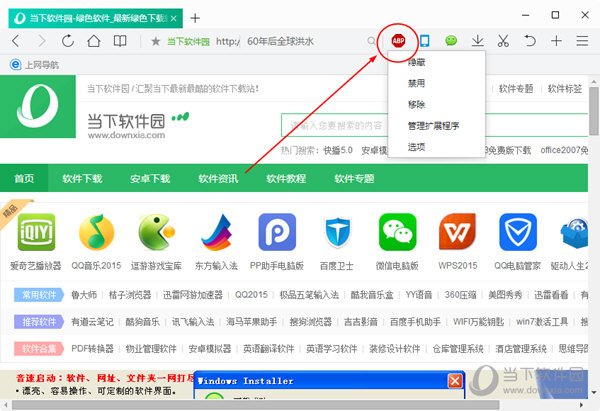The width and height of the screenshot is (600, 411).
Task: Open the 逗游游戏宝库 app icon
Action: (x=157, y=232)
